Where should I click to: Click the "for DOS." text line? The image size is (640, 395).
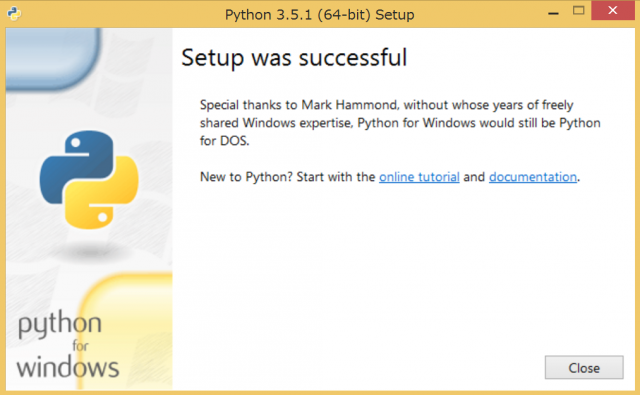(x=224, y=141)
